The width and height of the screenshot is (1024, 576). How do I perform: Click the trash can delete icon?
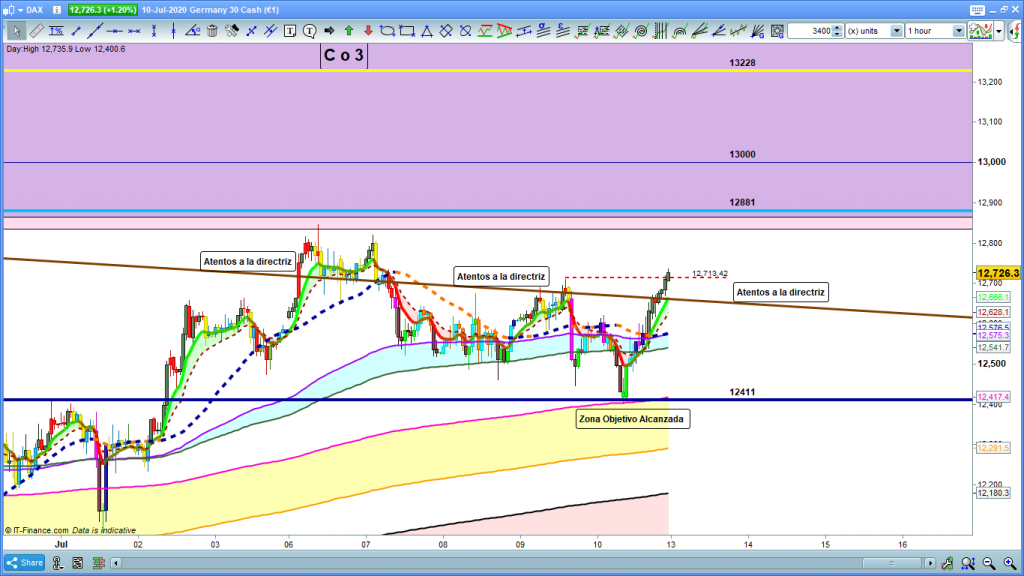pyautogui.click(x=212, y=31)
